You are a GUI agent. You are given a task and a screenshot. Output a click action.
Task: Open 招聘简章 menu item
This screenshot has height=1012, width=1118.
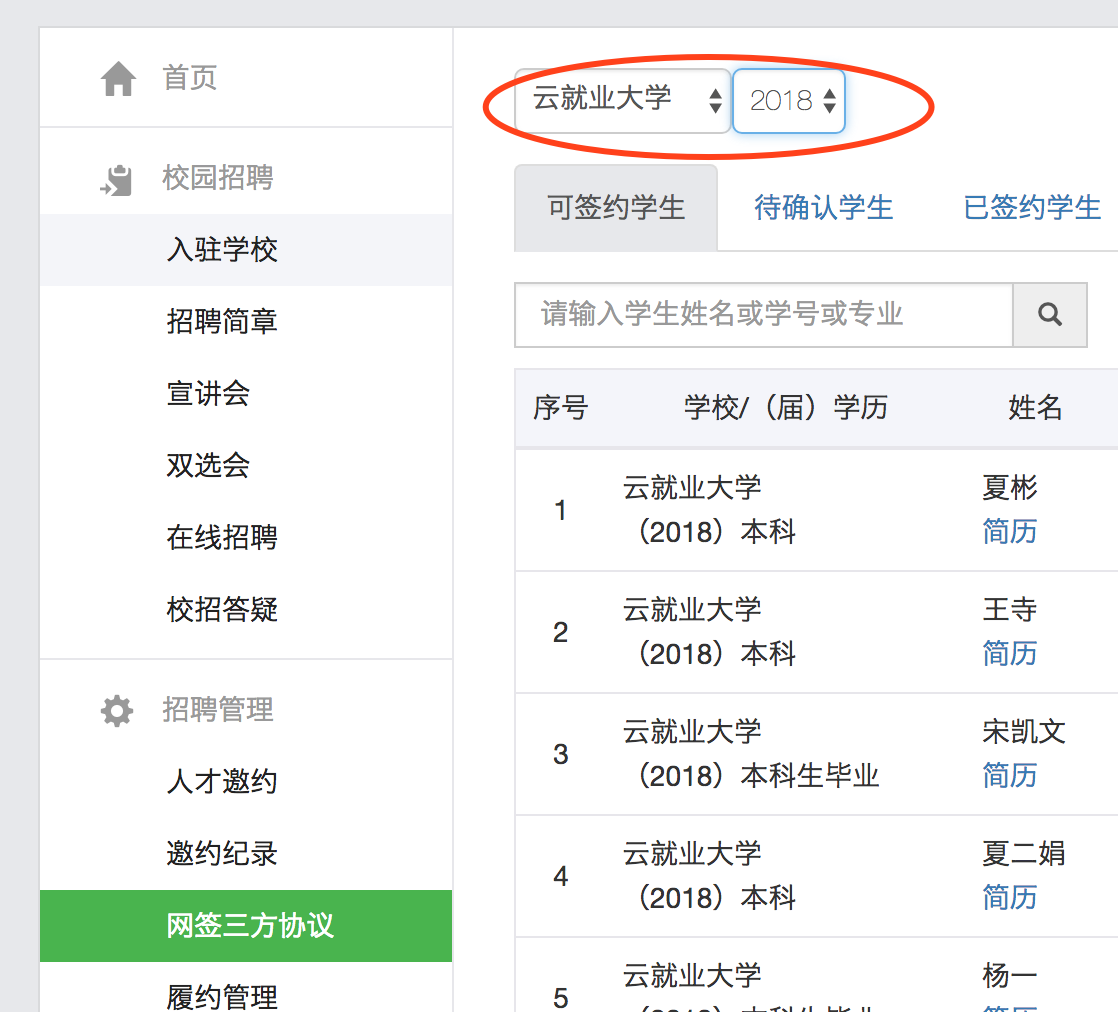tap(222, 322)
